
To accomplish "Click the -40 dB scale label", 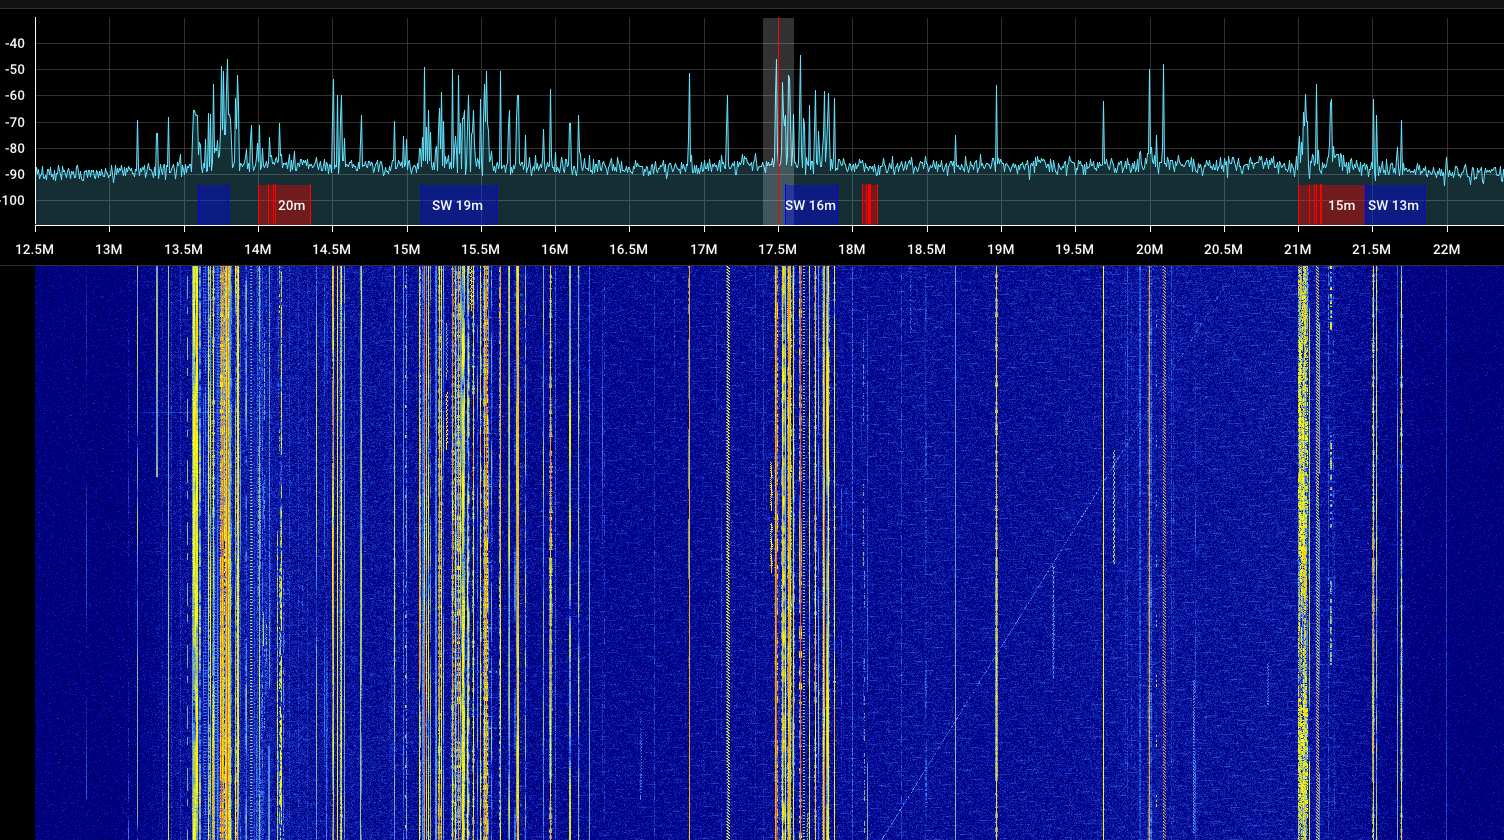I will pyautogui.click(x=16, y=44).
